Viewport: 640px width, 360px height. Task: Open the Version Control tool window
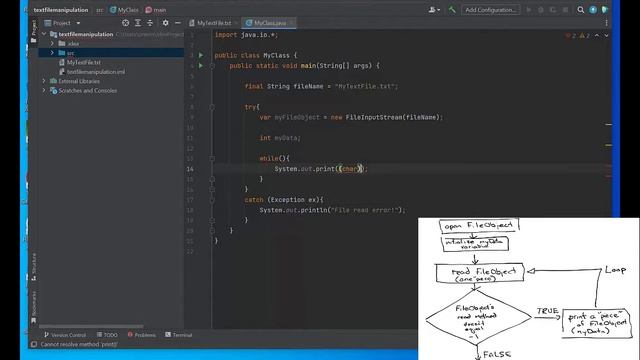pos(65,335)
